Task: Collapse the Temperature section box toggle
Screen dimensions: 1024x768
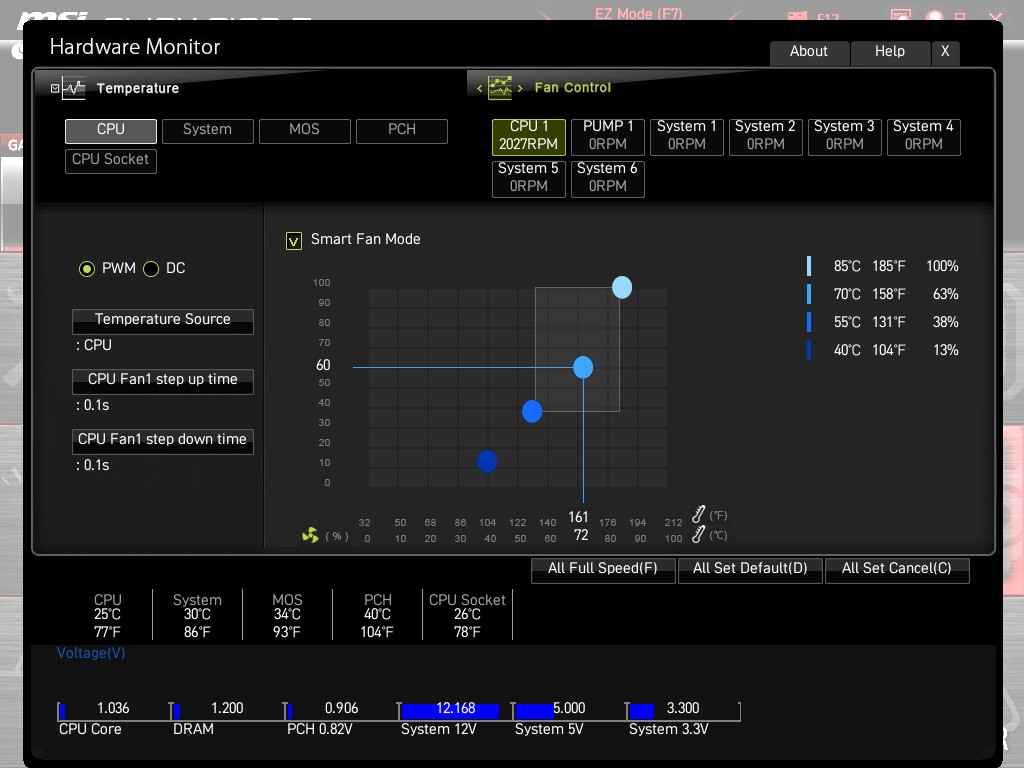Action: coord(55,88)
